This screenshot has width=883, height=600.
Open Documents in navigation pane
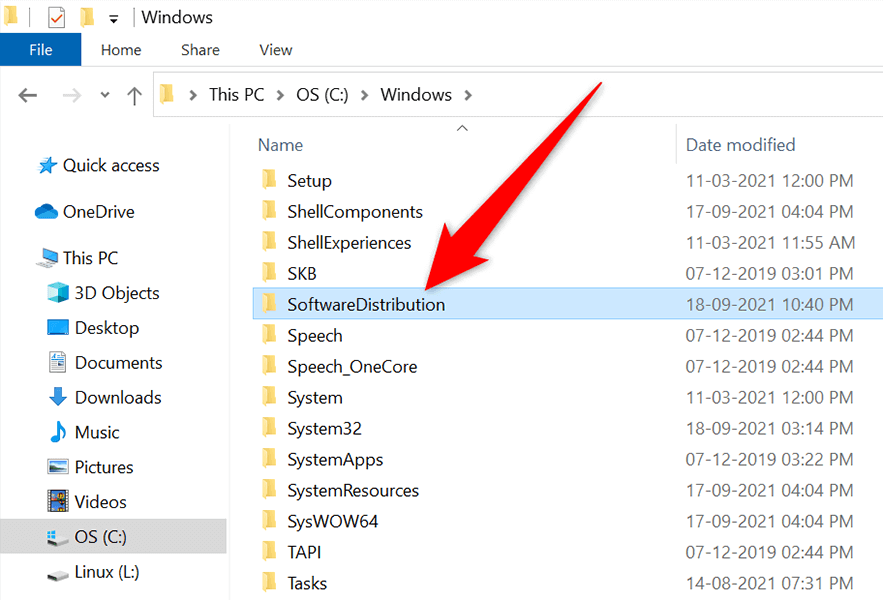[118, 363]
